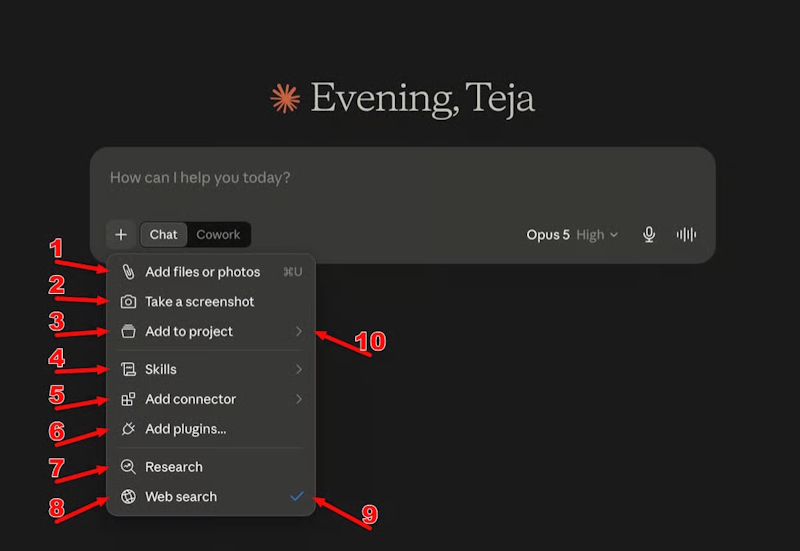Click the Skills scroll icon
This screenshot has height=551, width=800.
tap(128, 369)
